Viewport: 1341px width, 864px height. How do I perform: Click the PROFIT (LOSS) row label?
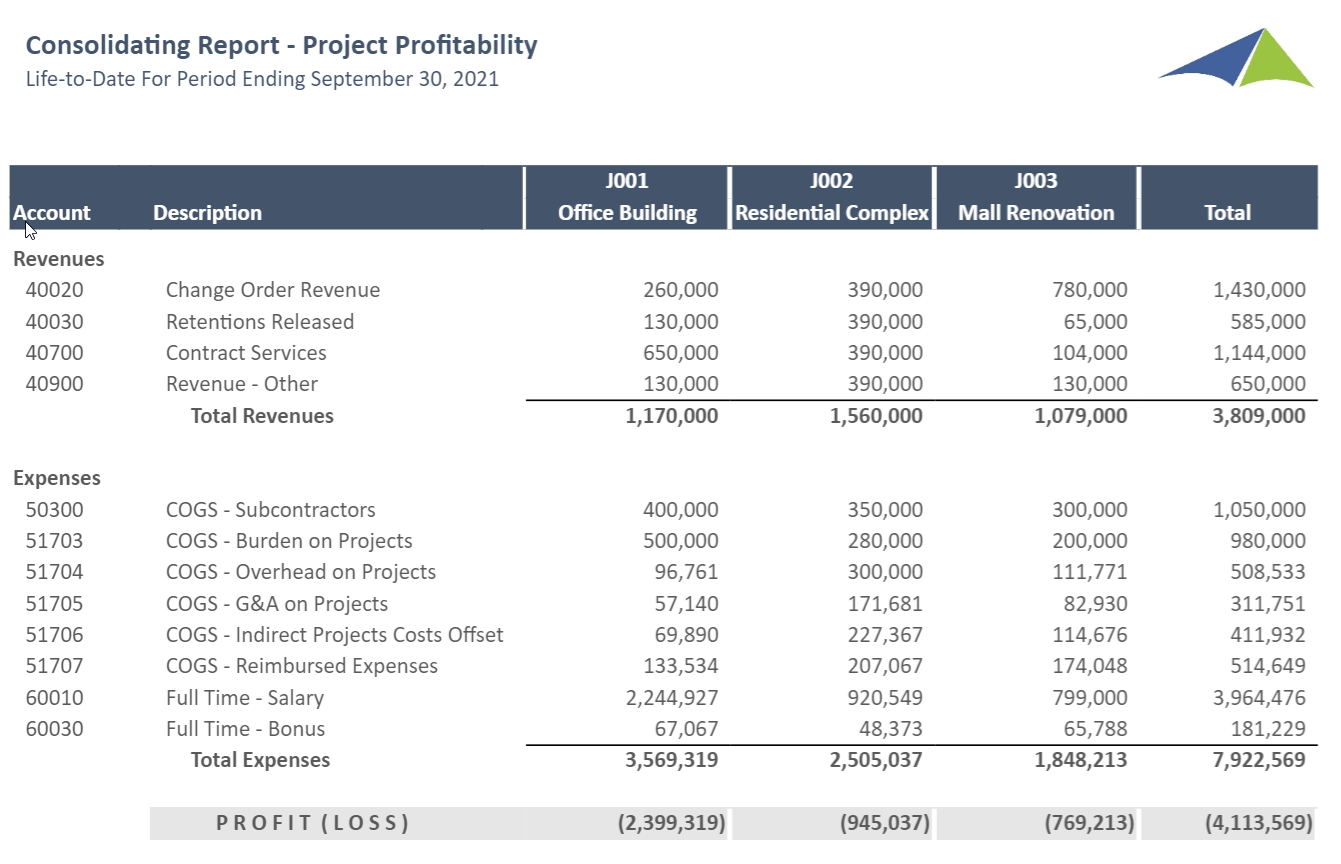coord(313,823)
